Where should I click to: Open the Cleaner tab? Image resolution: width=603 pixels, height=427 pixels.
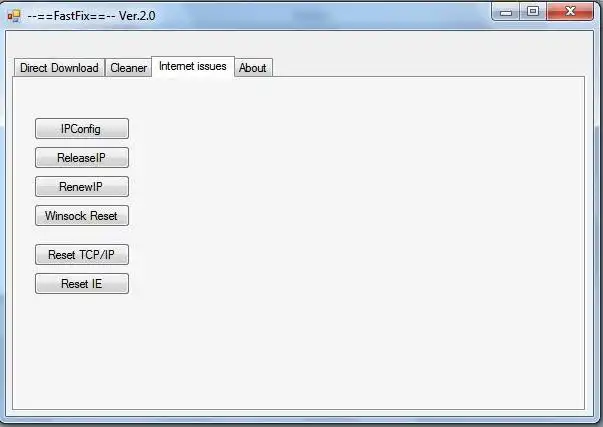coord(128,68)
